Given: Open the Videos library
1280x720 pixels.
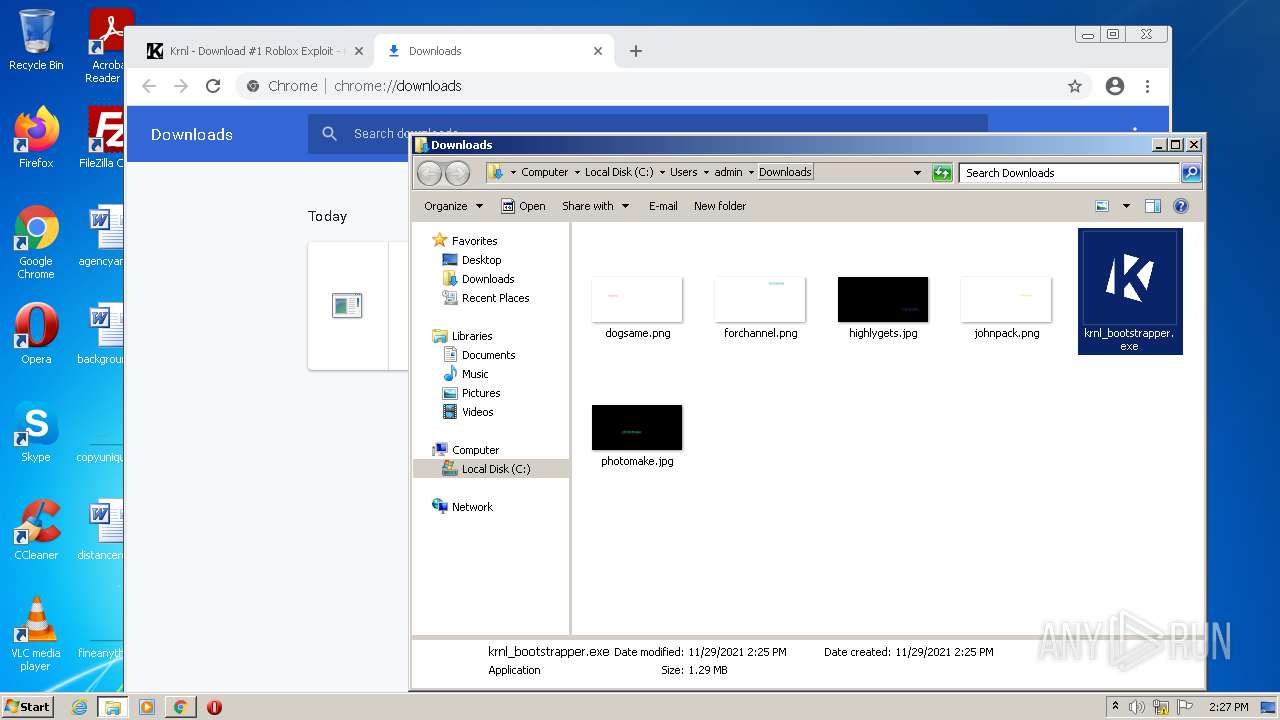Looking at the screenshot, I should point(477,412).
